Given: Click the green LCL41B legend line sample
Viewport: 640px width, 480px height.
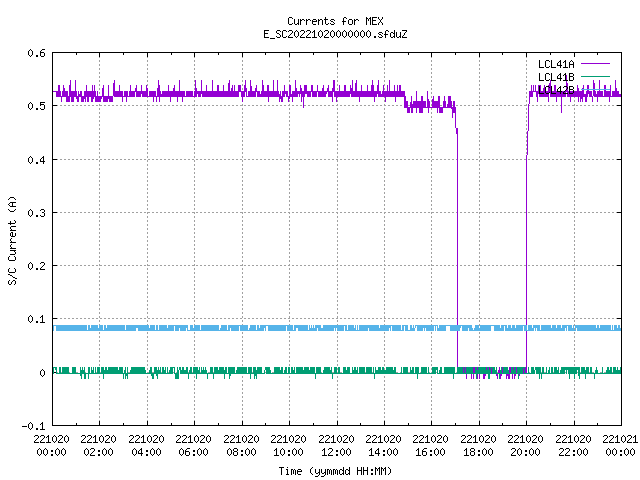Looking at the screenshot, I should pyautogui.click(x=595, y=76).
